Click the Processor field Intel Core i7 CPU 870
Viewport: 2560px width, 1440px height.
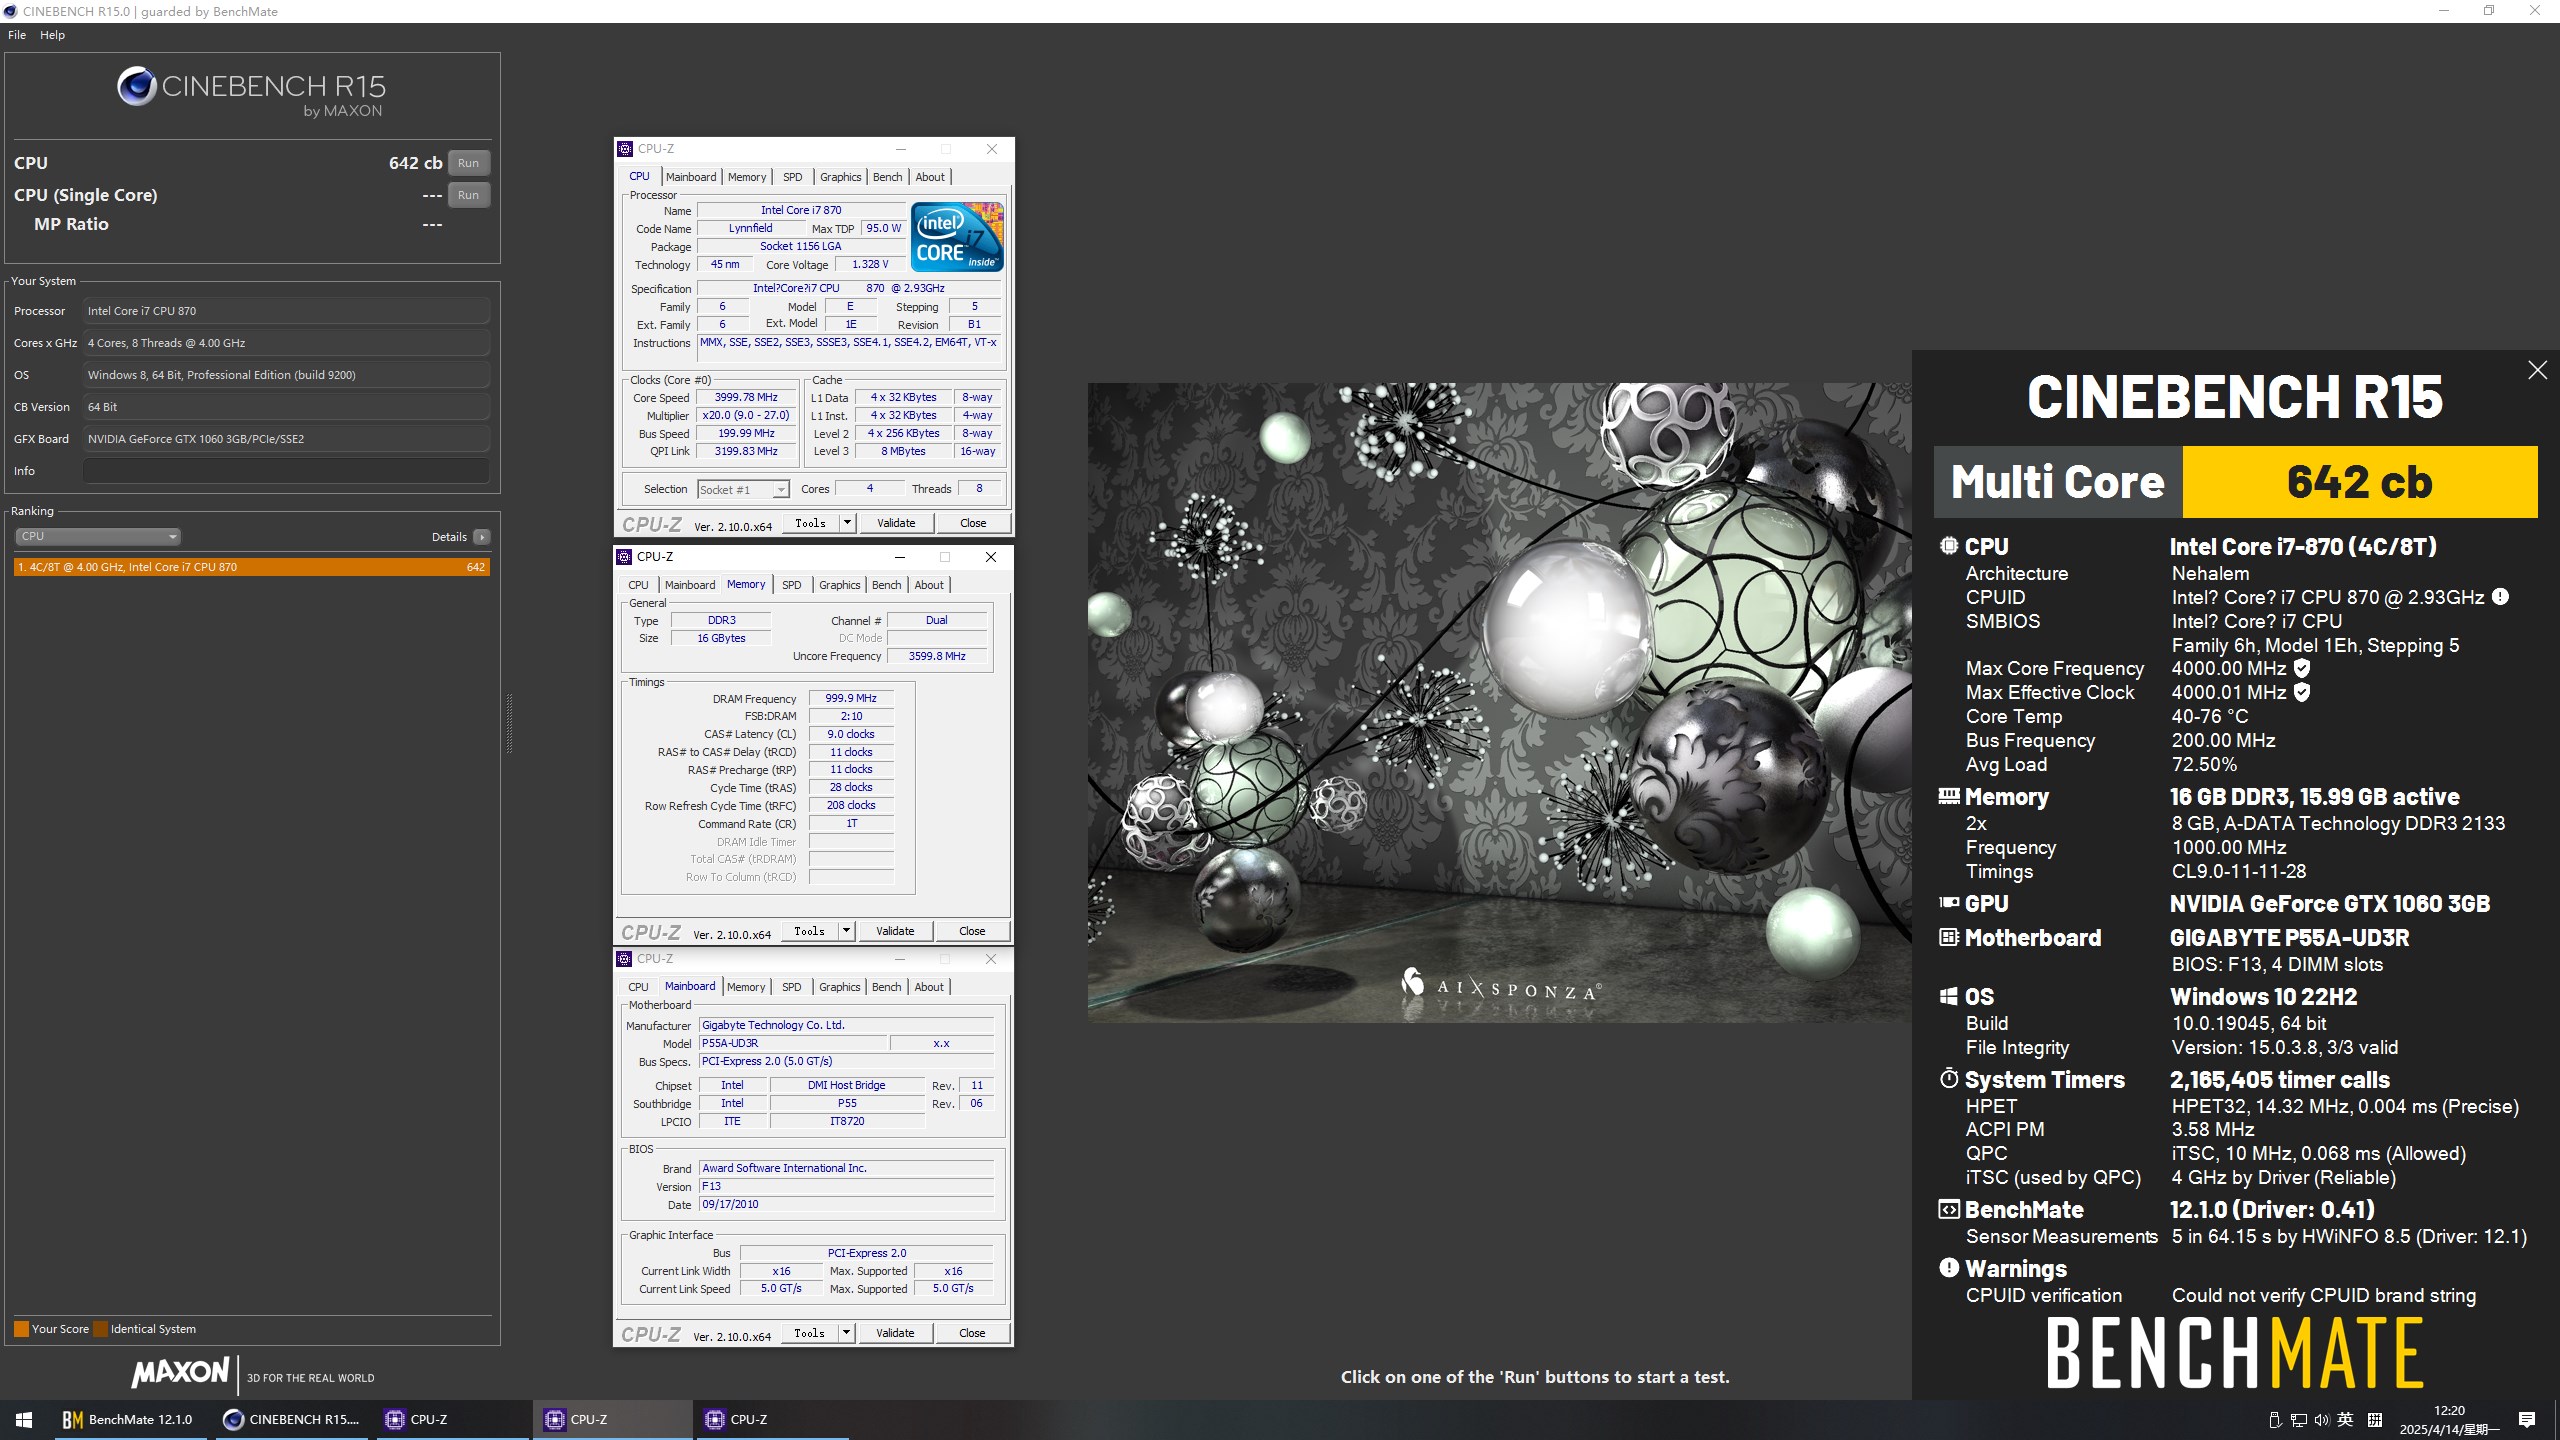pos(286,311)
